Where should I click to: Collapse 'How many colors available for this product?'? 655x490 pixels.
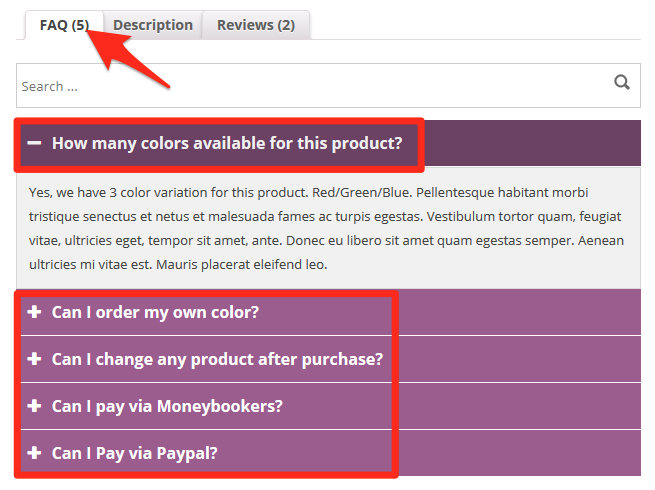pyautogui.click(x=328, y=143)
